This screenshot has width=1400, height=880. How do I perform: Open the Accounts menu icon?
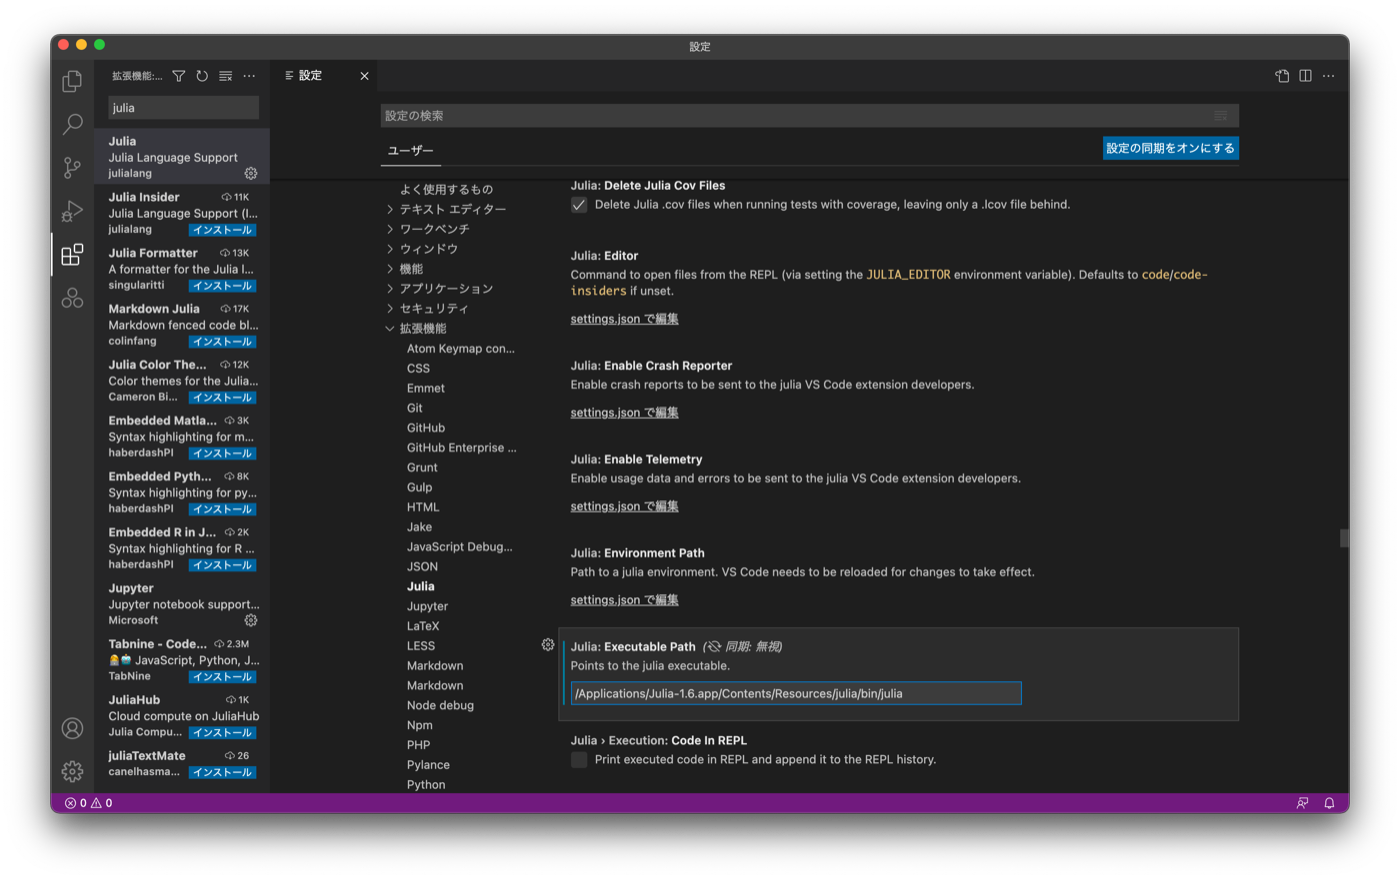pyautogui.click(x=72, y=728)
